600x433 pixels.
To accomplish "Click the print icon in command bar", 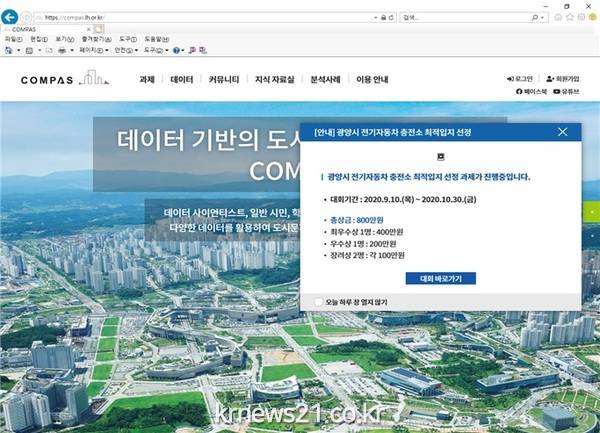I will pyautogui.click(x=61, y=49).
